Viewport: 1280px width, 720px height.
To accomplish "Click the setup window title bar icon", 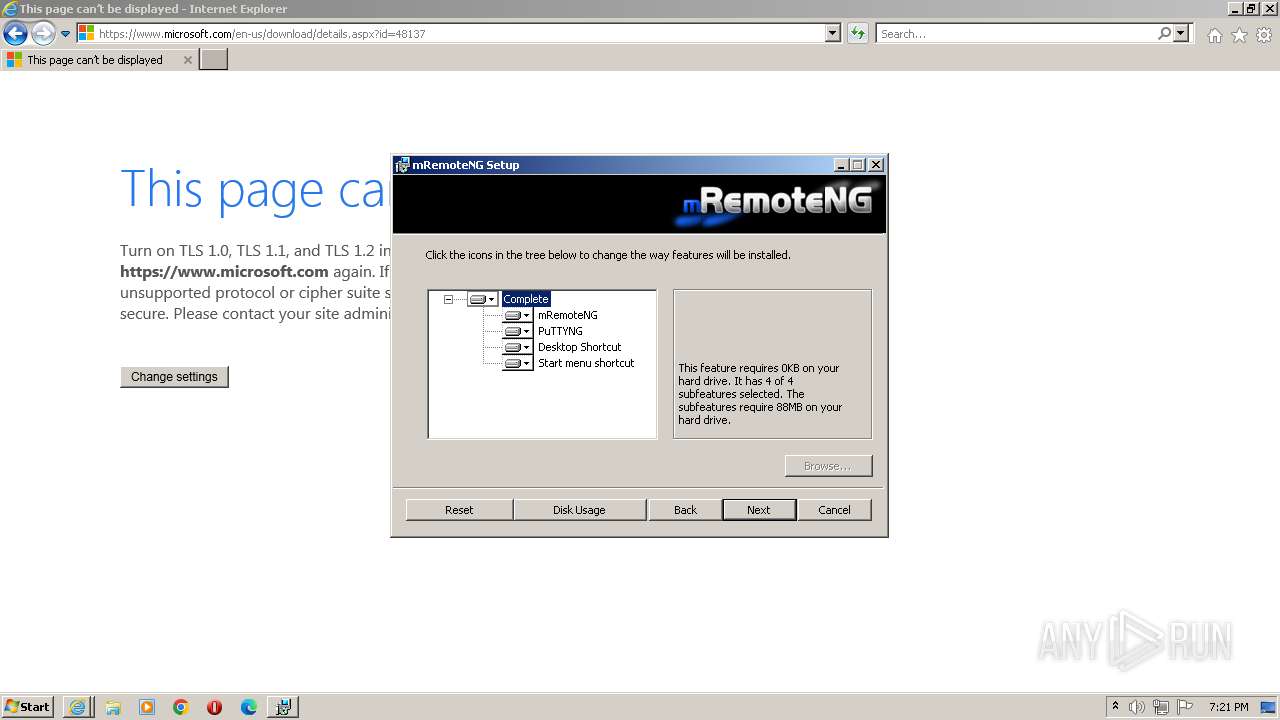I will tap(402, 165).
